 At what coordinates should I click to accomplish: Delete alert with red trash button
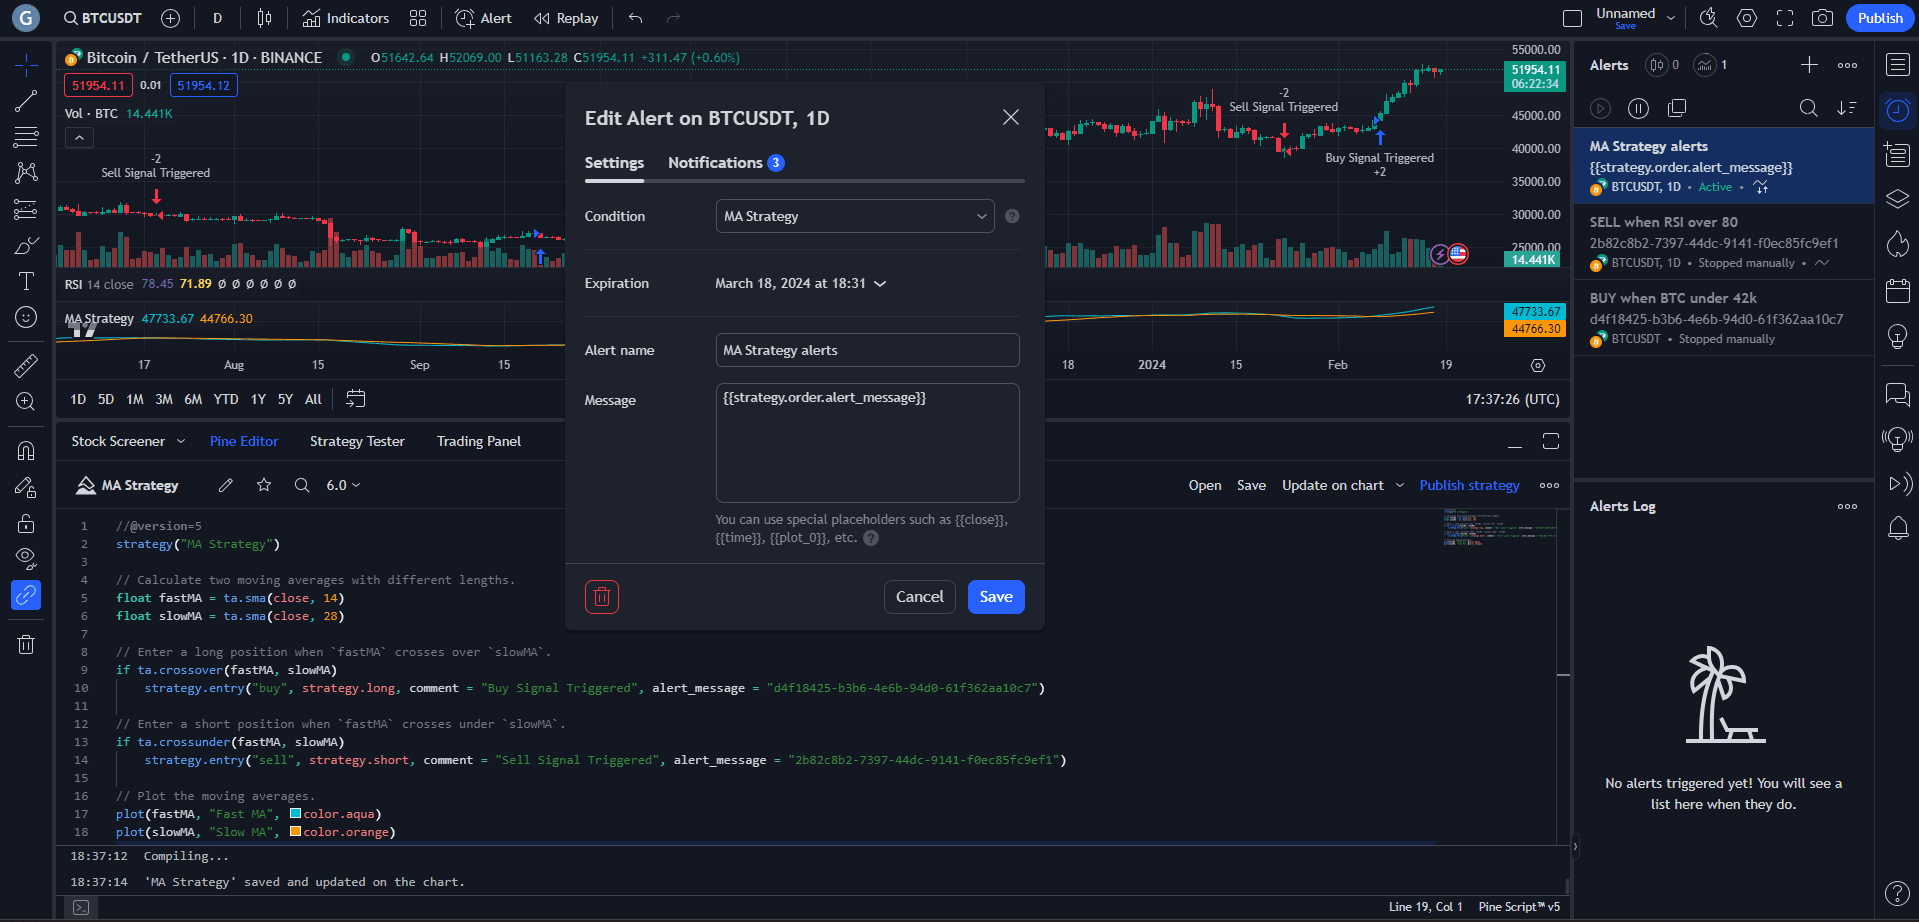(x=602, y=597)
